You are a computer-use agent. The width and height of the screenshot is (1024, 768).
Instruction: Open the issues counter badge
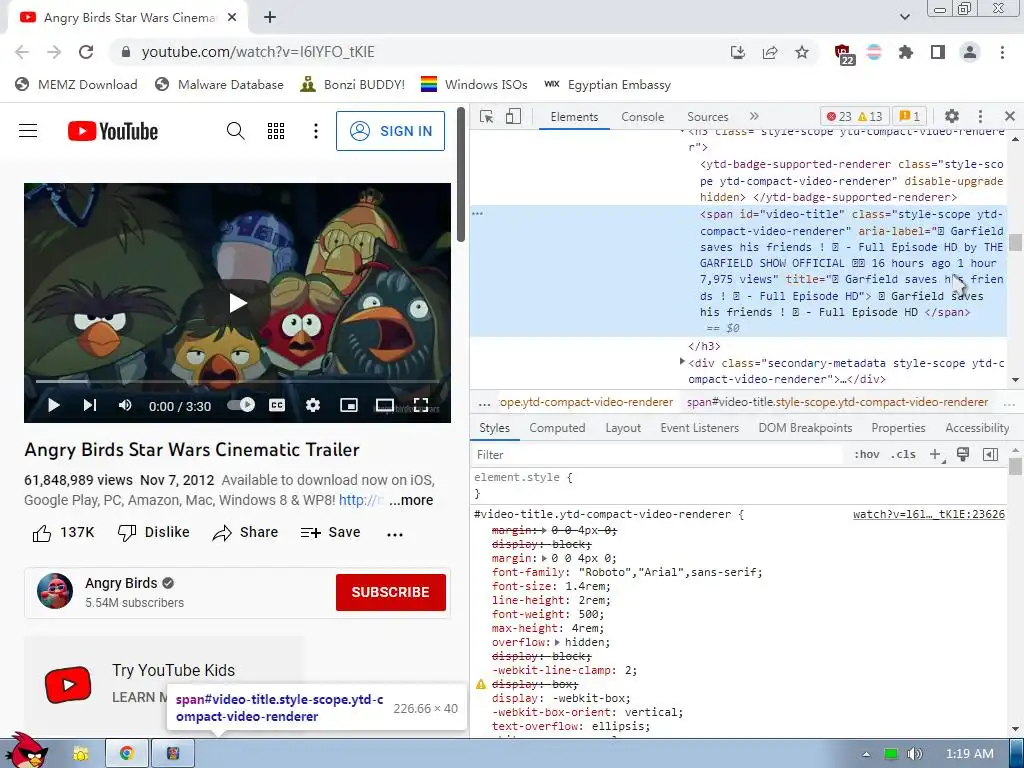(910, 117)
